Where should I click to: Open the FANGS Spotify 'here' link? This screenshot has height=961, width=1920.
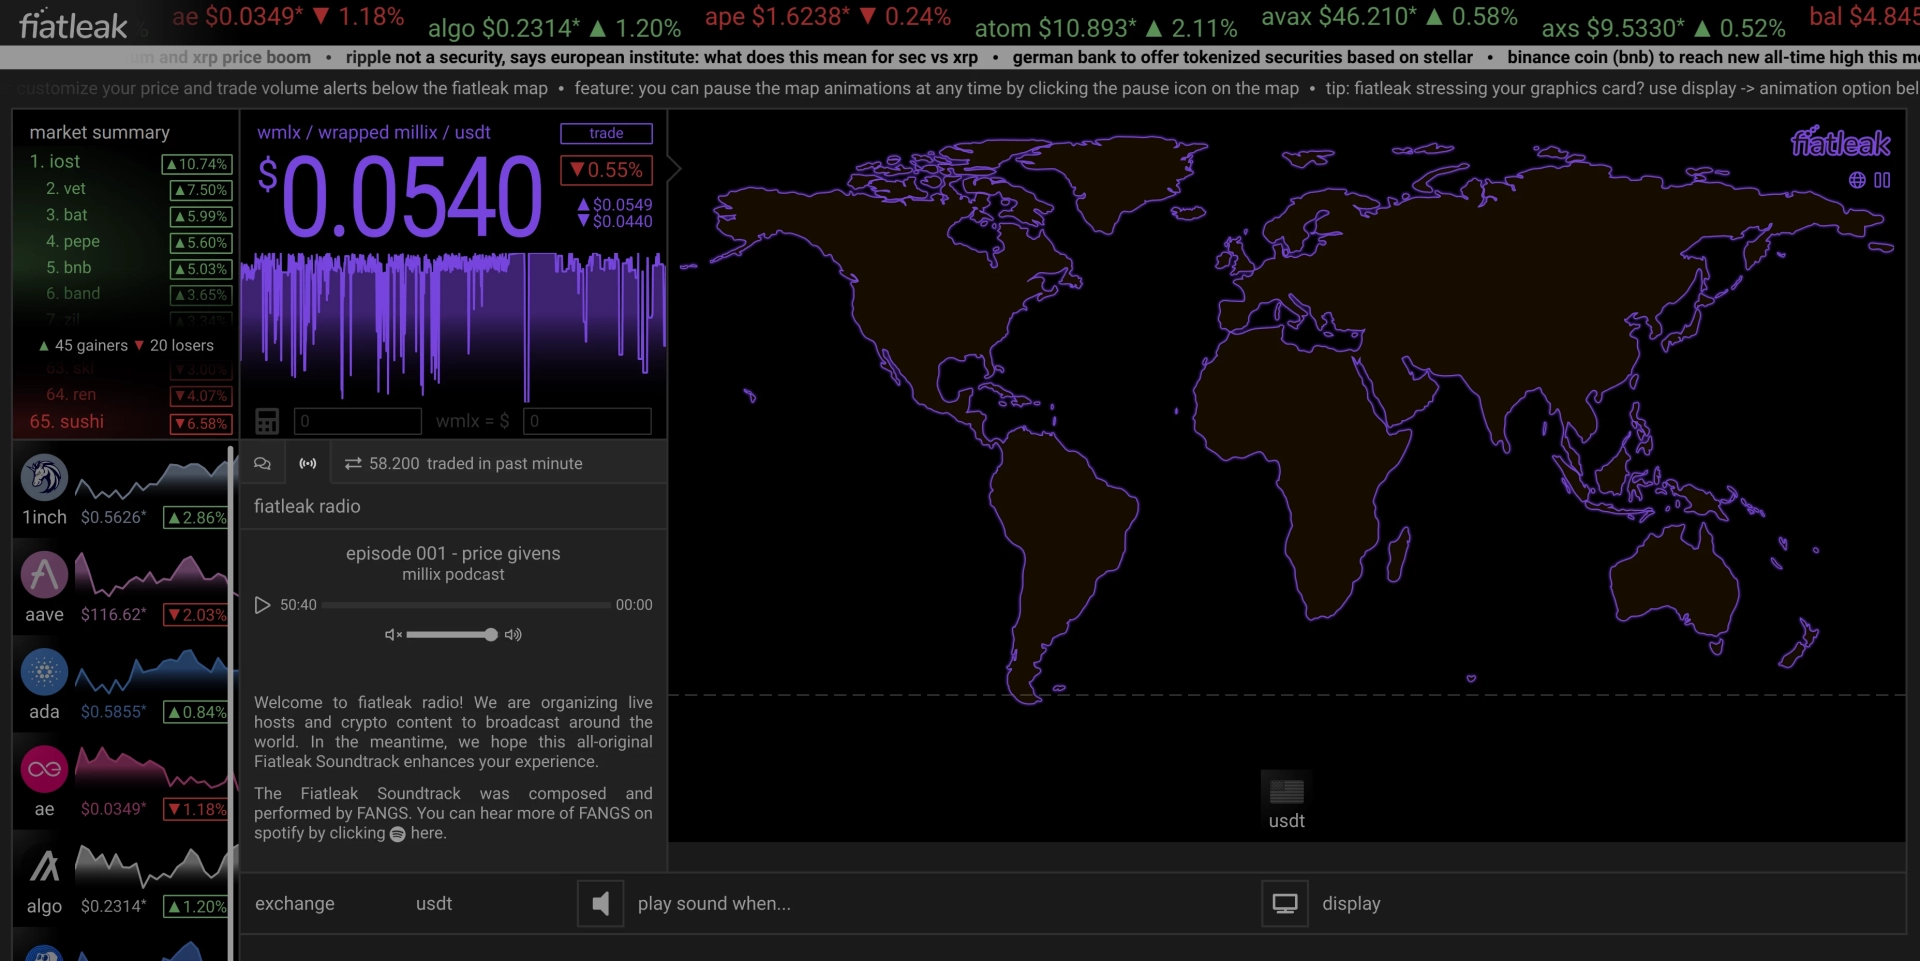tap(428, 833)
